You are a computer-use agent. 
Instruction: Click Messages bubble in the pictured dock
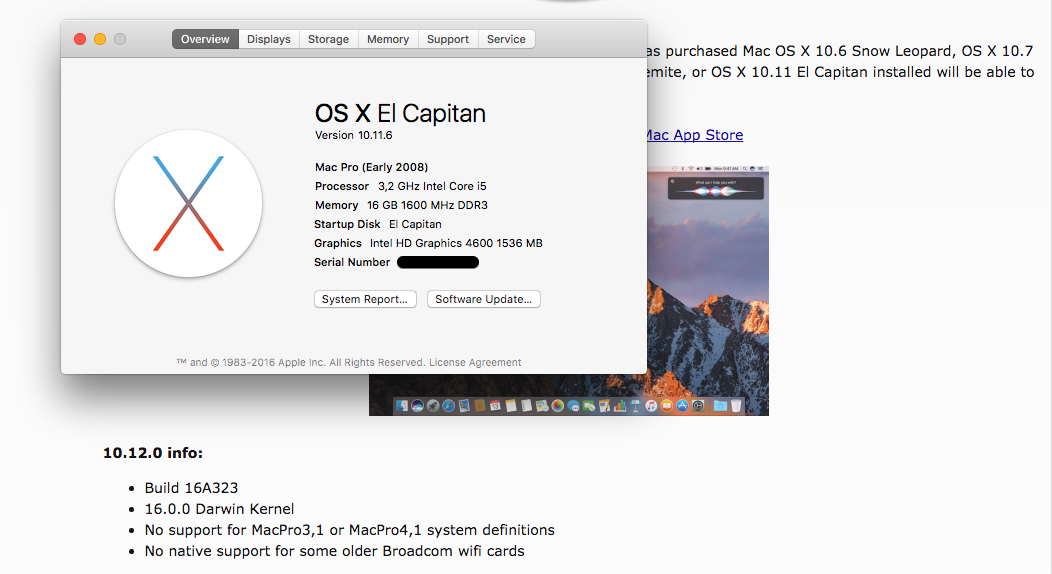[x=573, y=406]
